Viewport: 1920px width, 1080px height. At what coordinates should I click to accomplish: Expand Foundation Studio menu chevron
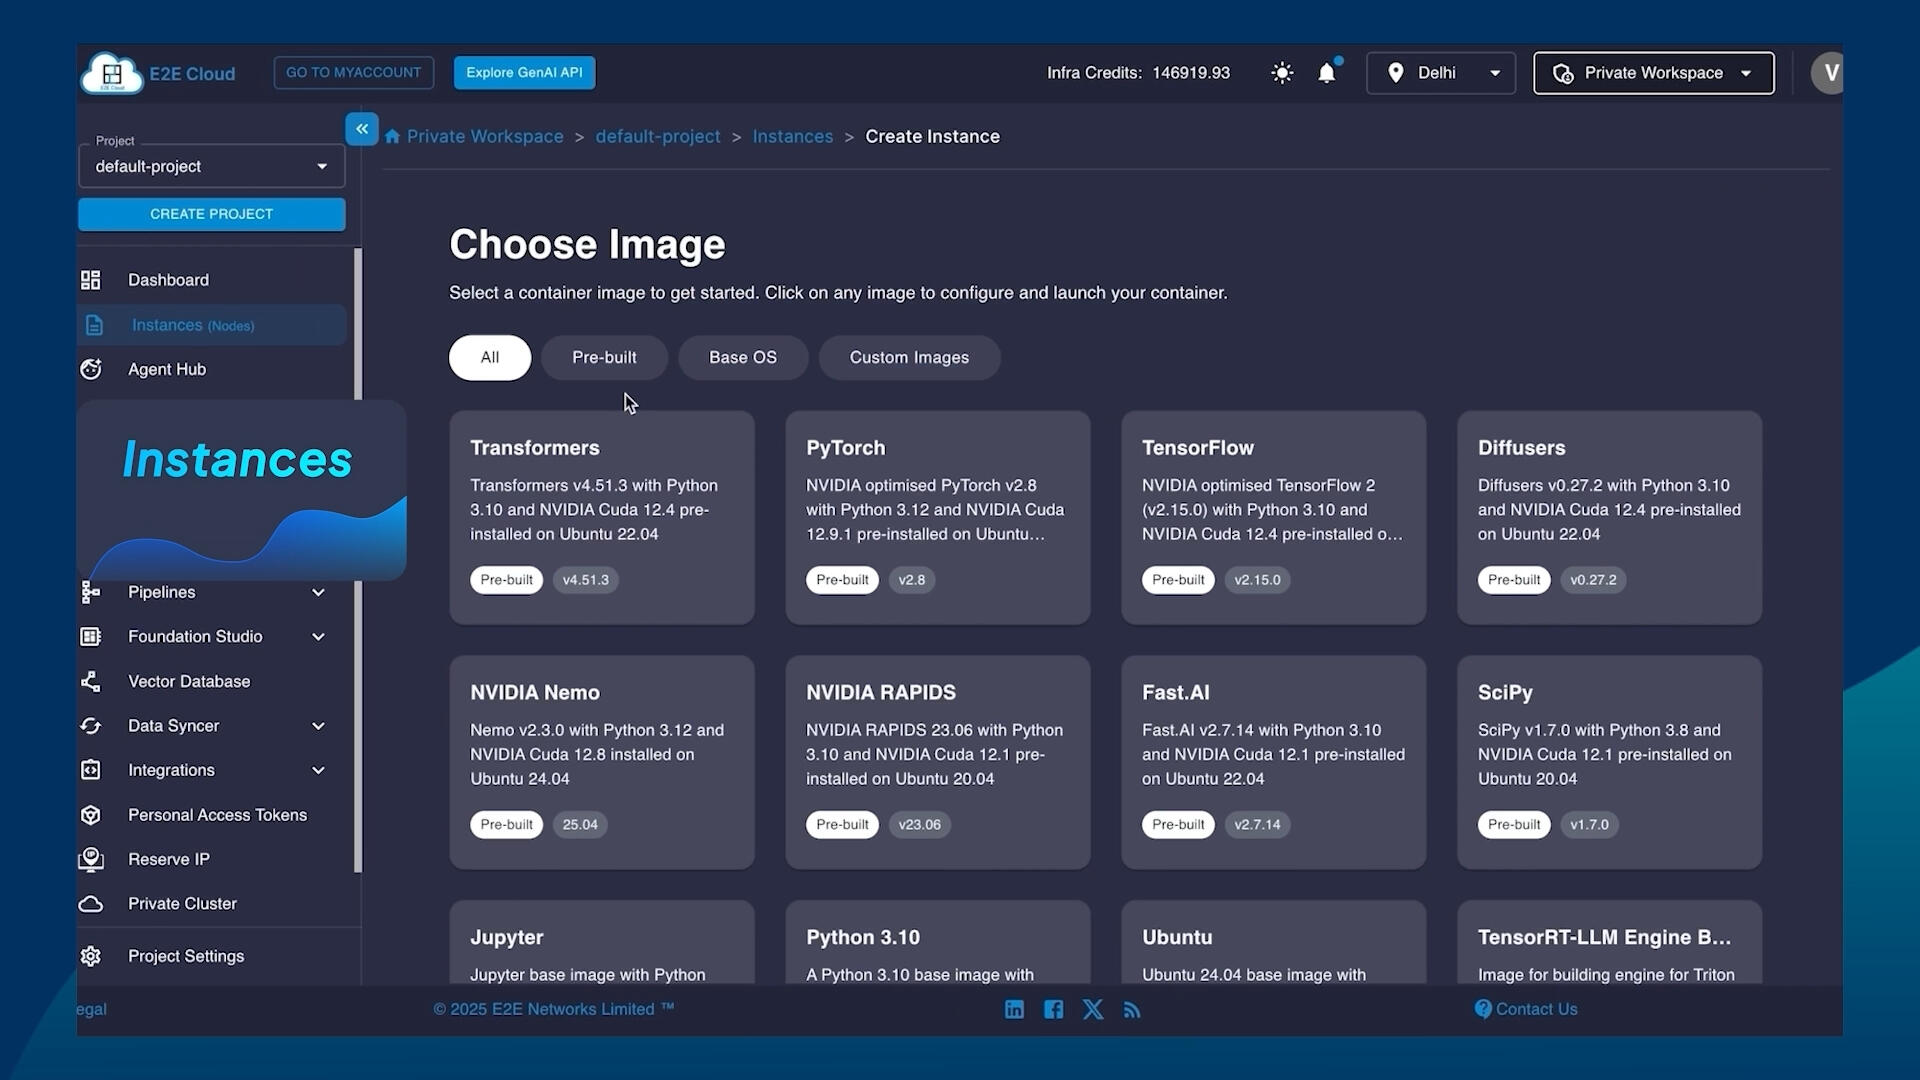(x=318, y=637)
